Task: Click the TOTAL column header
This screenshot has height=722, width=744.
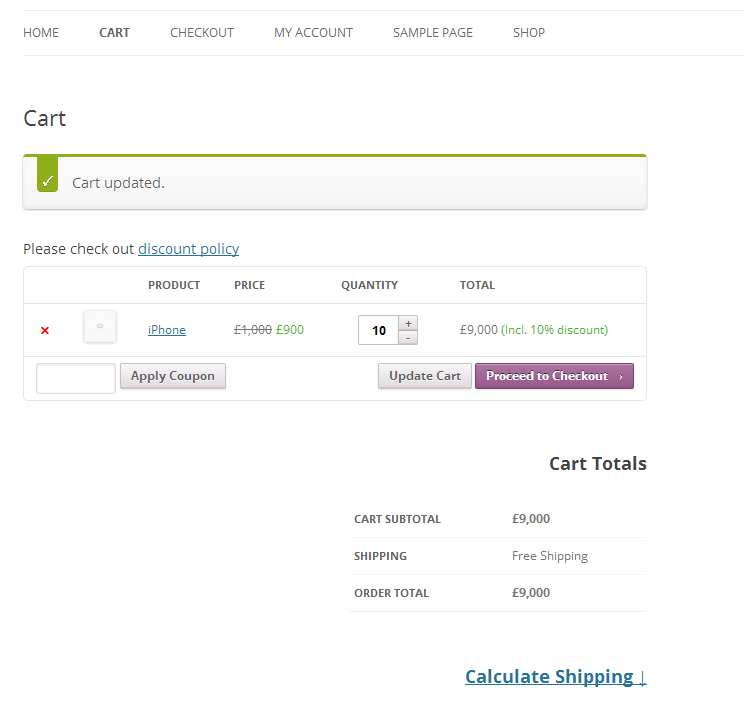Action: [477, 285]
